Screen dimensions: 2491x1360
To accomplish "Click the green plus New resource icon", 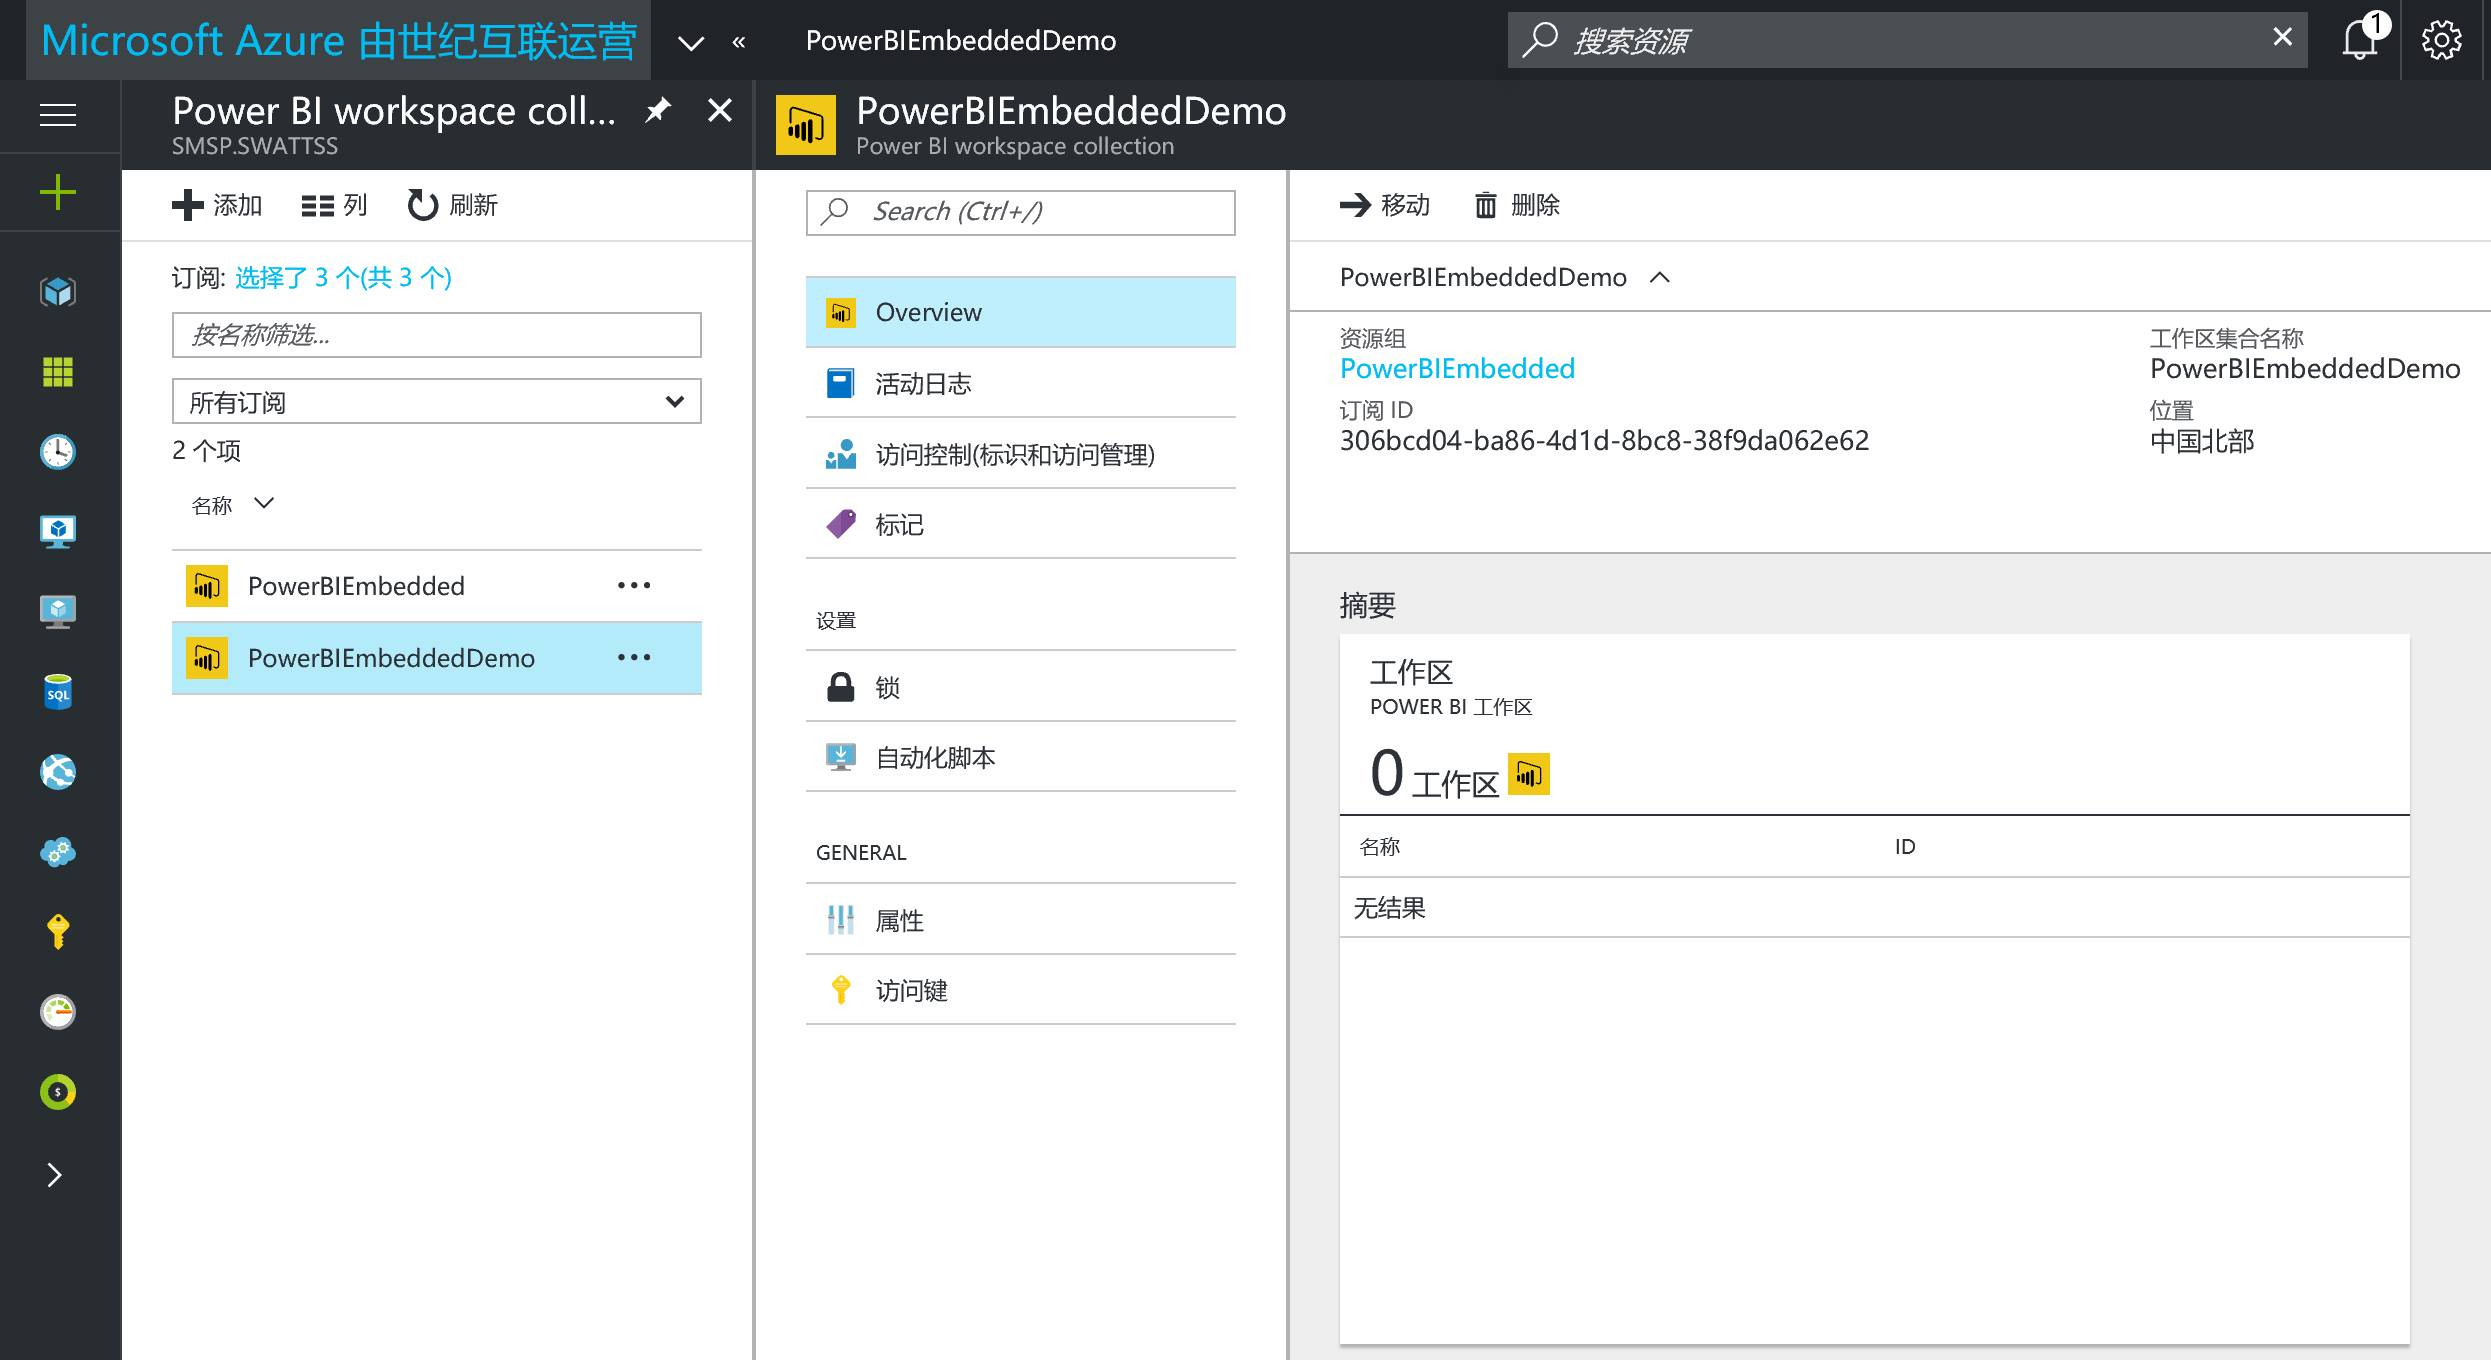I will [x=58, y=192].
